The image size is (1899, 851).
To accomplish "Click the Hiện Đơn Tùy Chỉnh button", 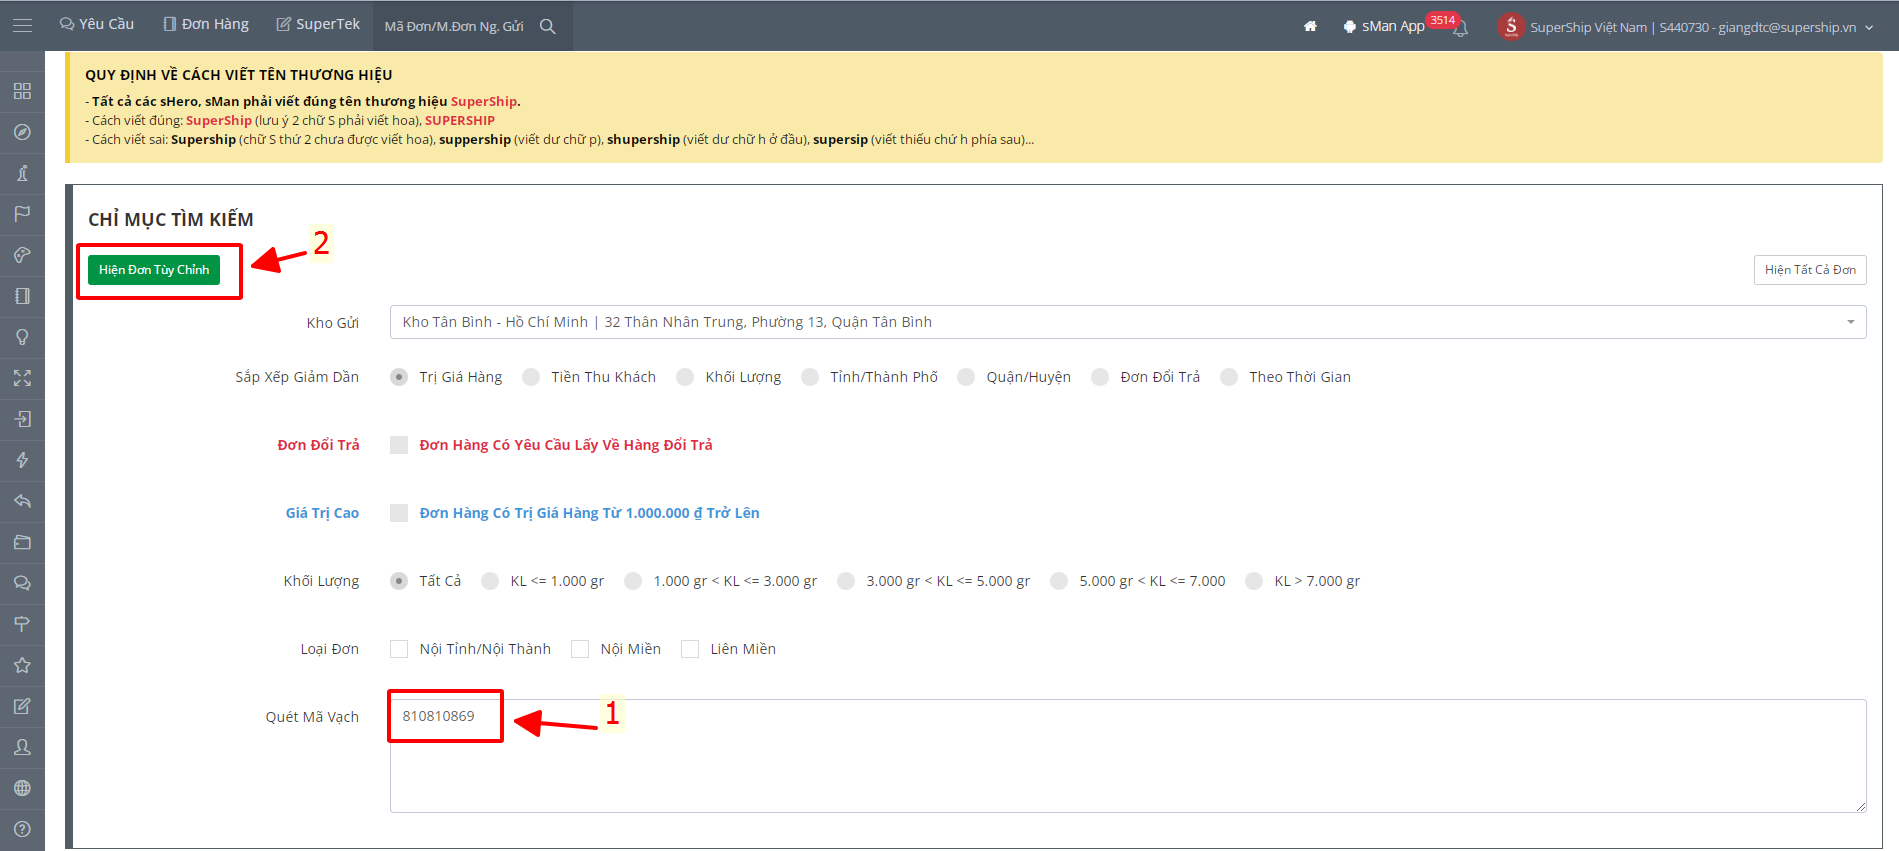I will tap(154, 270).
